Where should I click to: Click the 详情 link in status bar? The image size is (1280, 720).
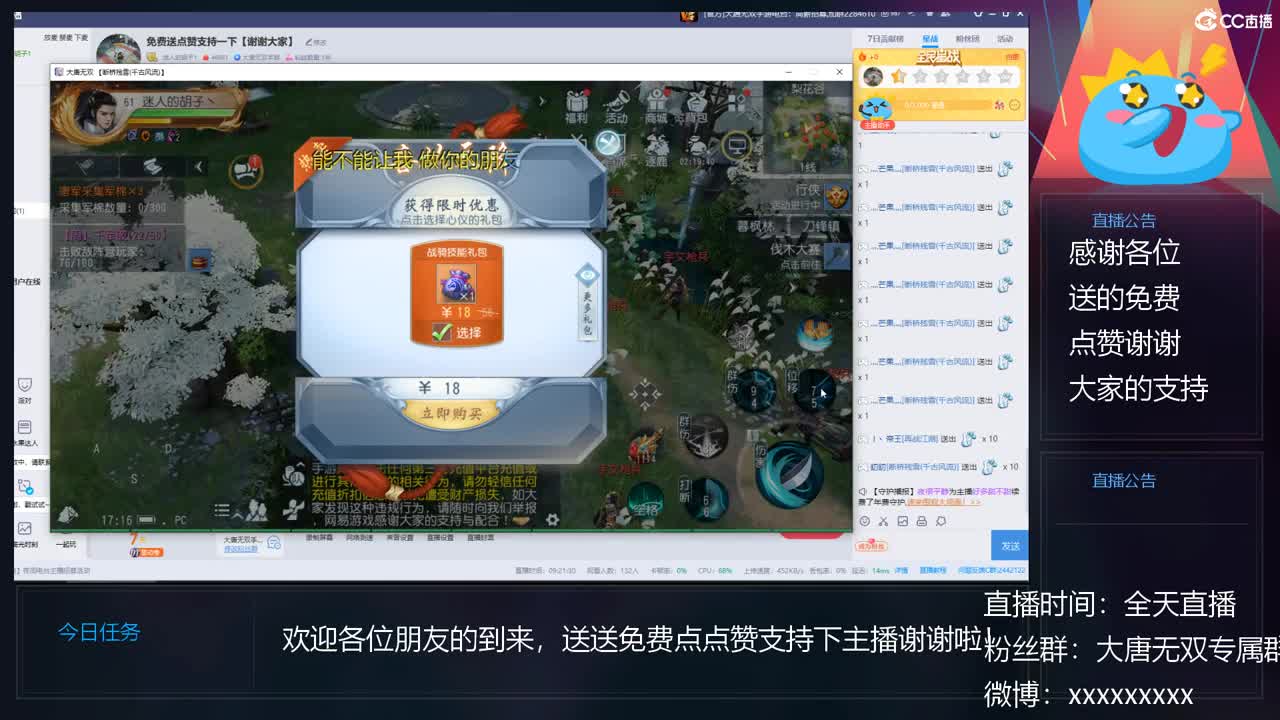pyautogui.click(x=900, y=570)
